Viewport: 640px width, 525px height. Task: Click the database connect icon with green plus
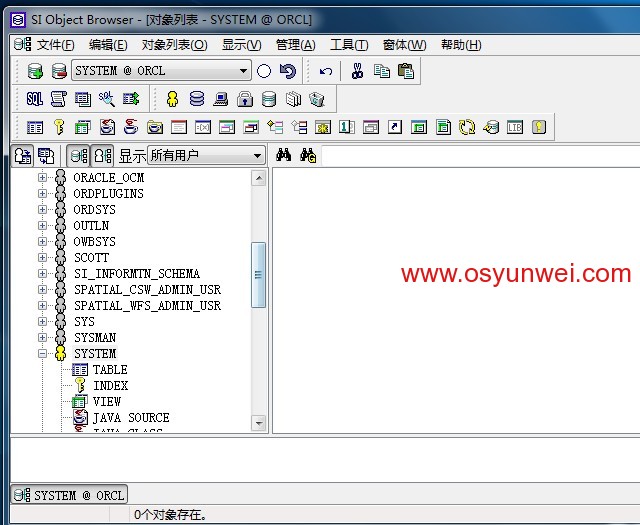click(x=35, y=71)
